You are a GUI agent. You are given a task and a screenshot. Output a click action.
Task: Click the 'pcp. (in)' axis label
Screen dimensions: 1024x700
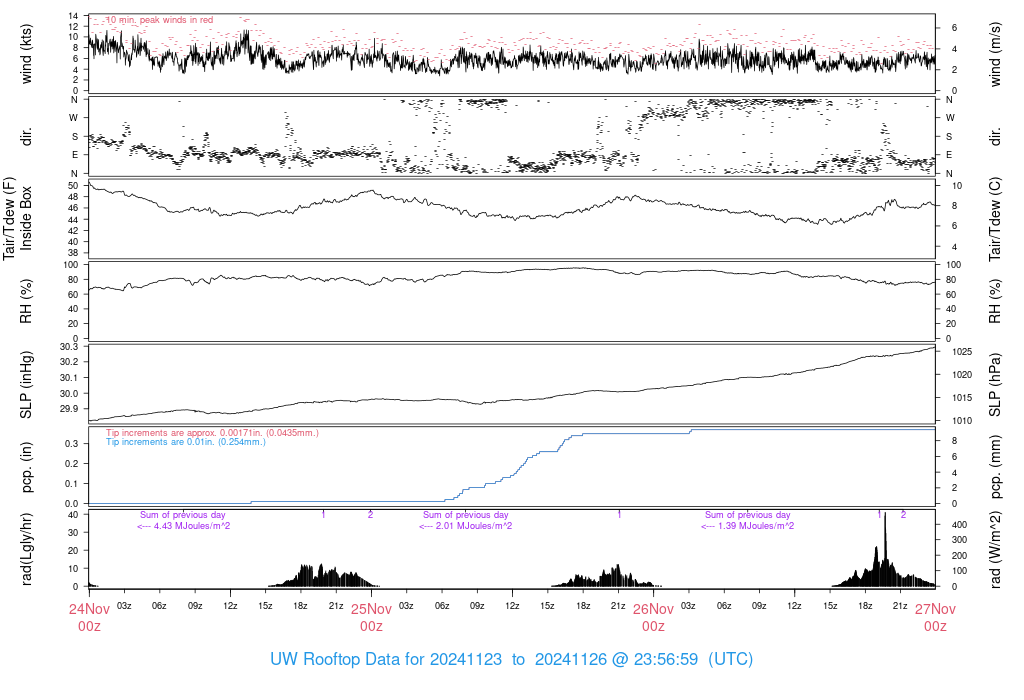click(x=26, y=466)
